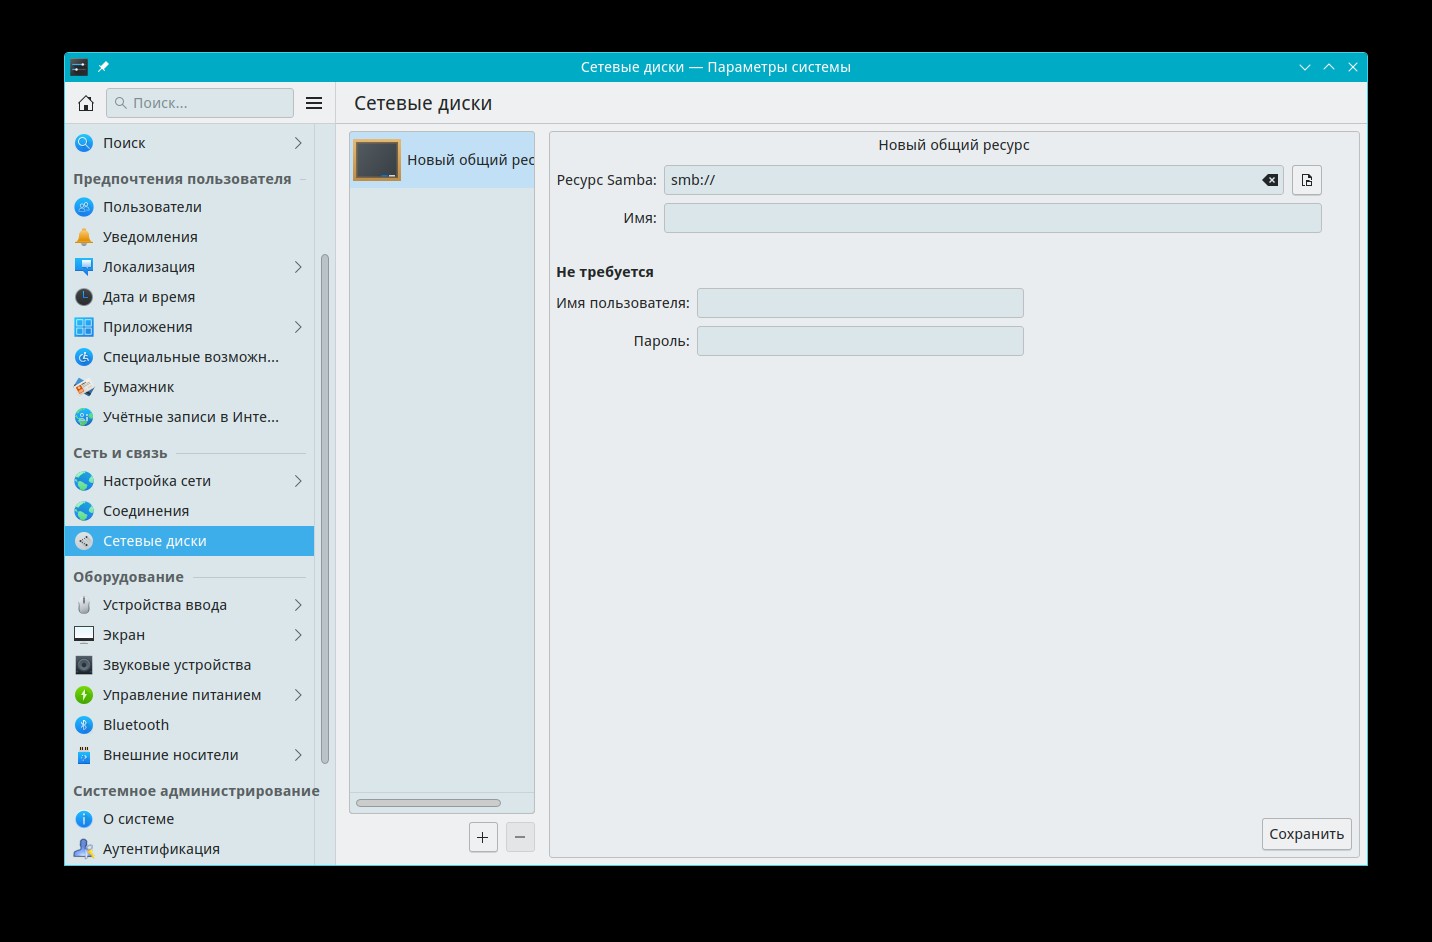Browse for Samba resource with file button
Viewport: 1432px width, 942px height.
pos(1307,180)
